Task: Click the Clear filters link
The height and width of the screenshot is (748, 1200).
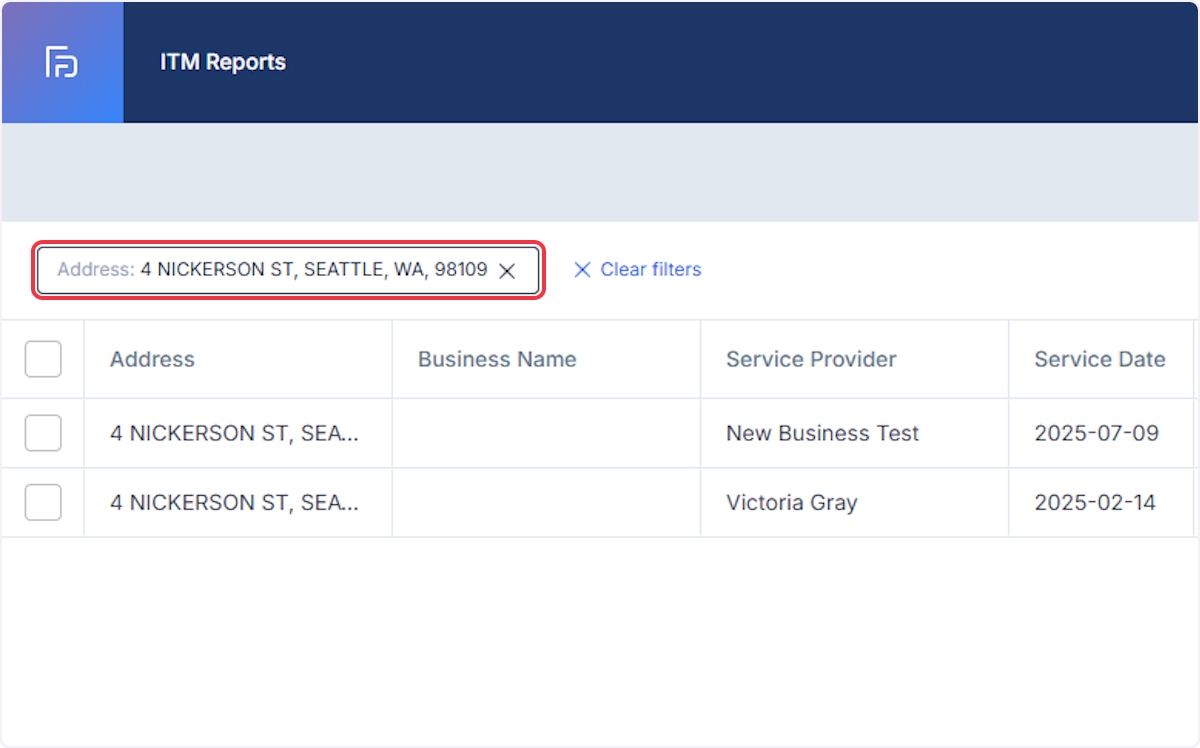Action: point(637,270)
